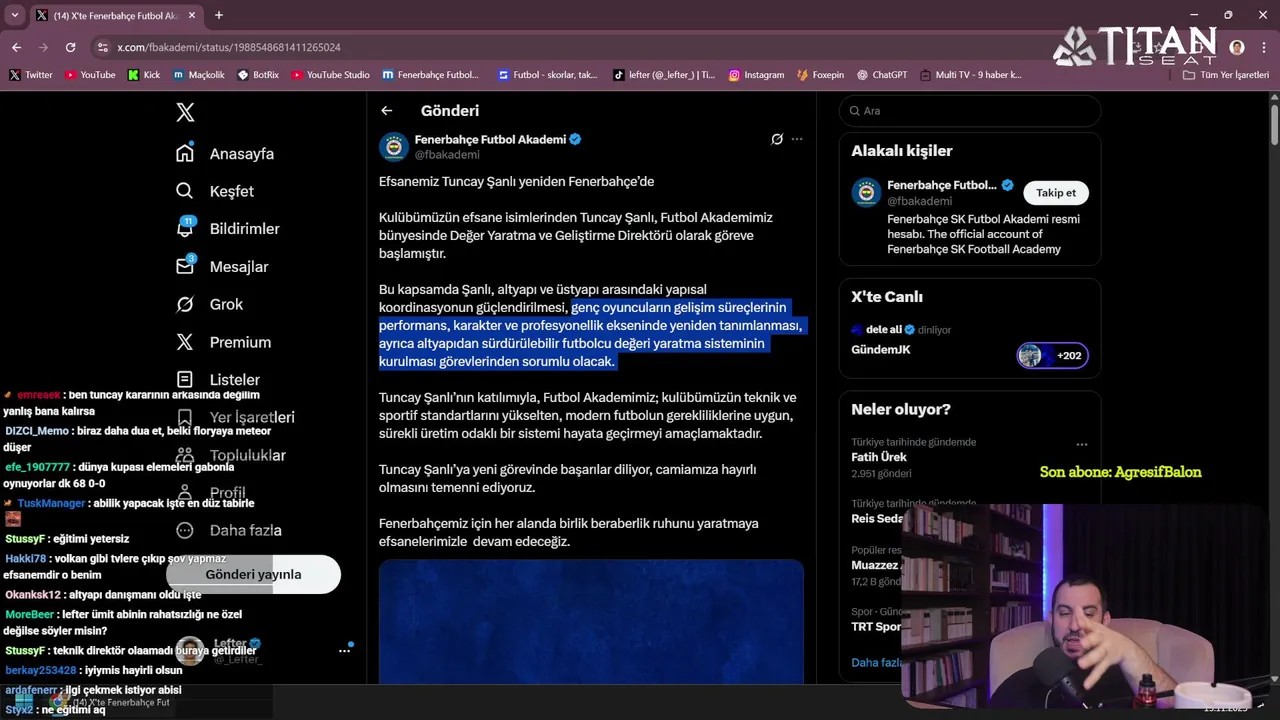Click Fenerbahçe Futbol Akademi post avatar
Screen dimensions: 1280x720
click(394, 147)
